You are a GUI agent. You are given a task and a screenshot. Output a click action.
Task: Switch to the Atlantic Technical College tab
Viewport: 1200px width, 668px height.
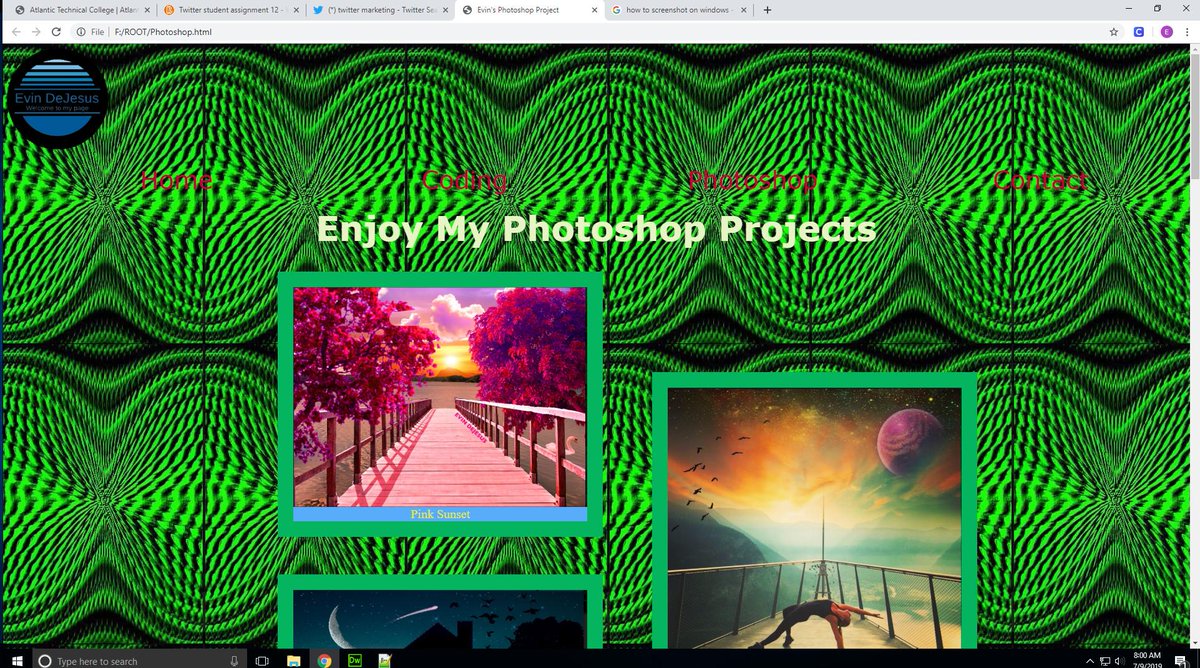click(80, 10)
